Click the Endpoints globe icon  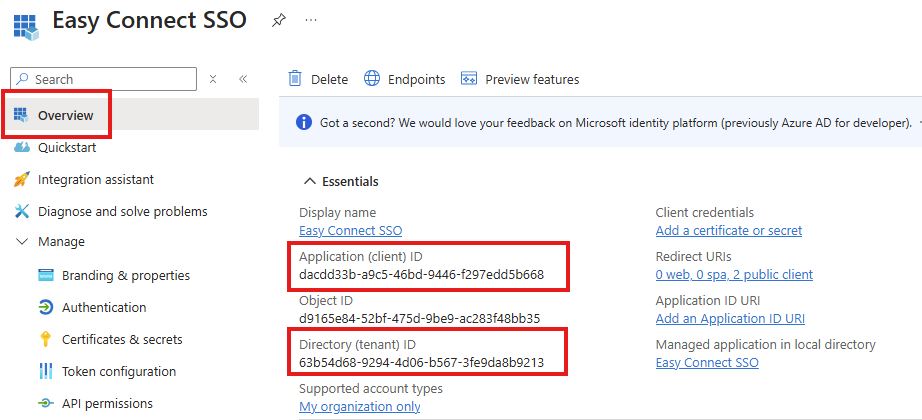372,78
